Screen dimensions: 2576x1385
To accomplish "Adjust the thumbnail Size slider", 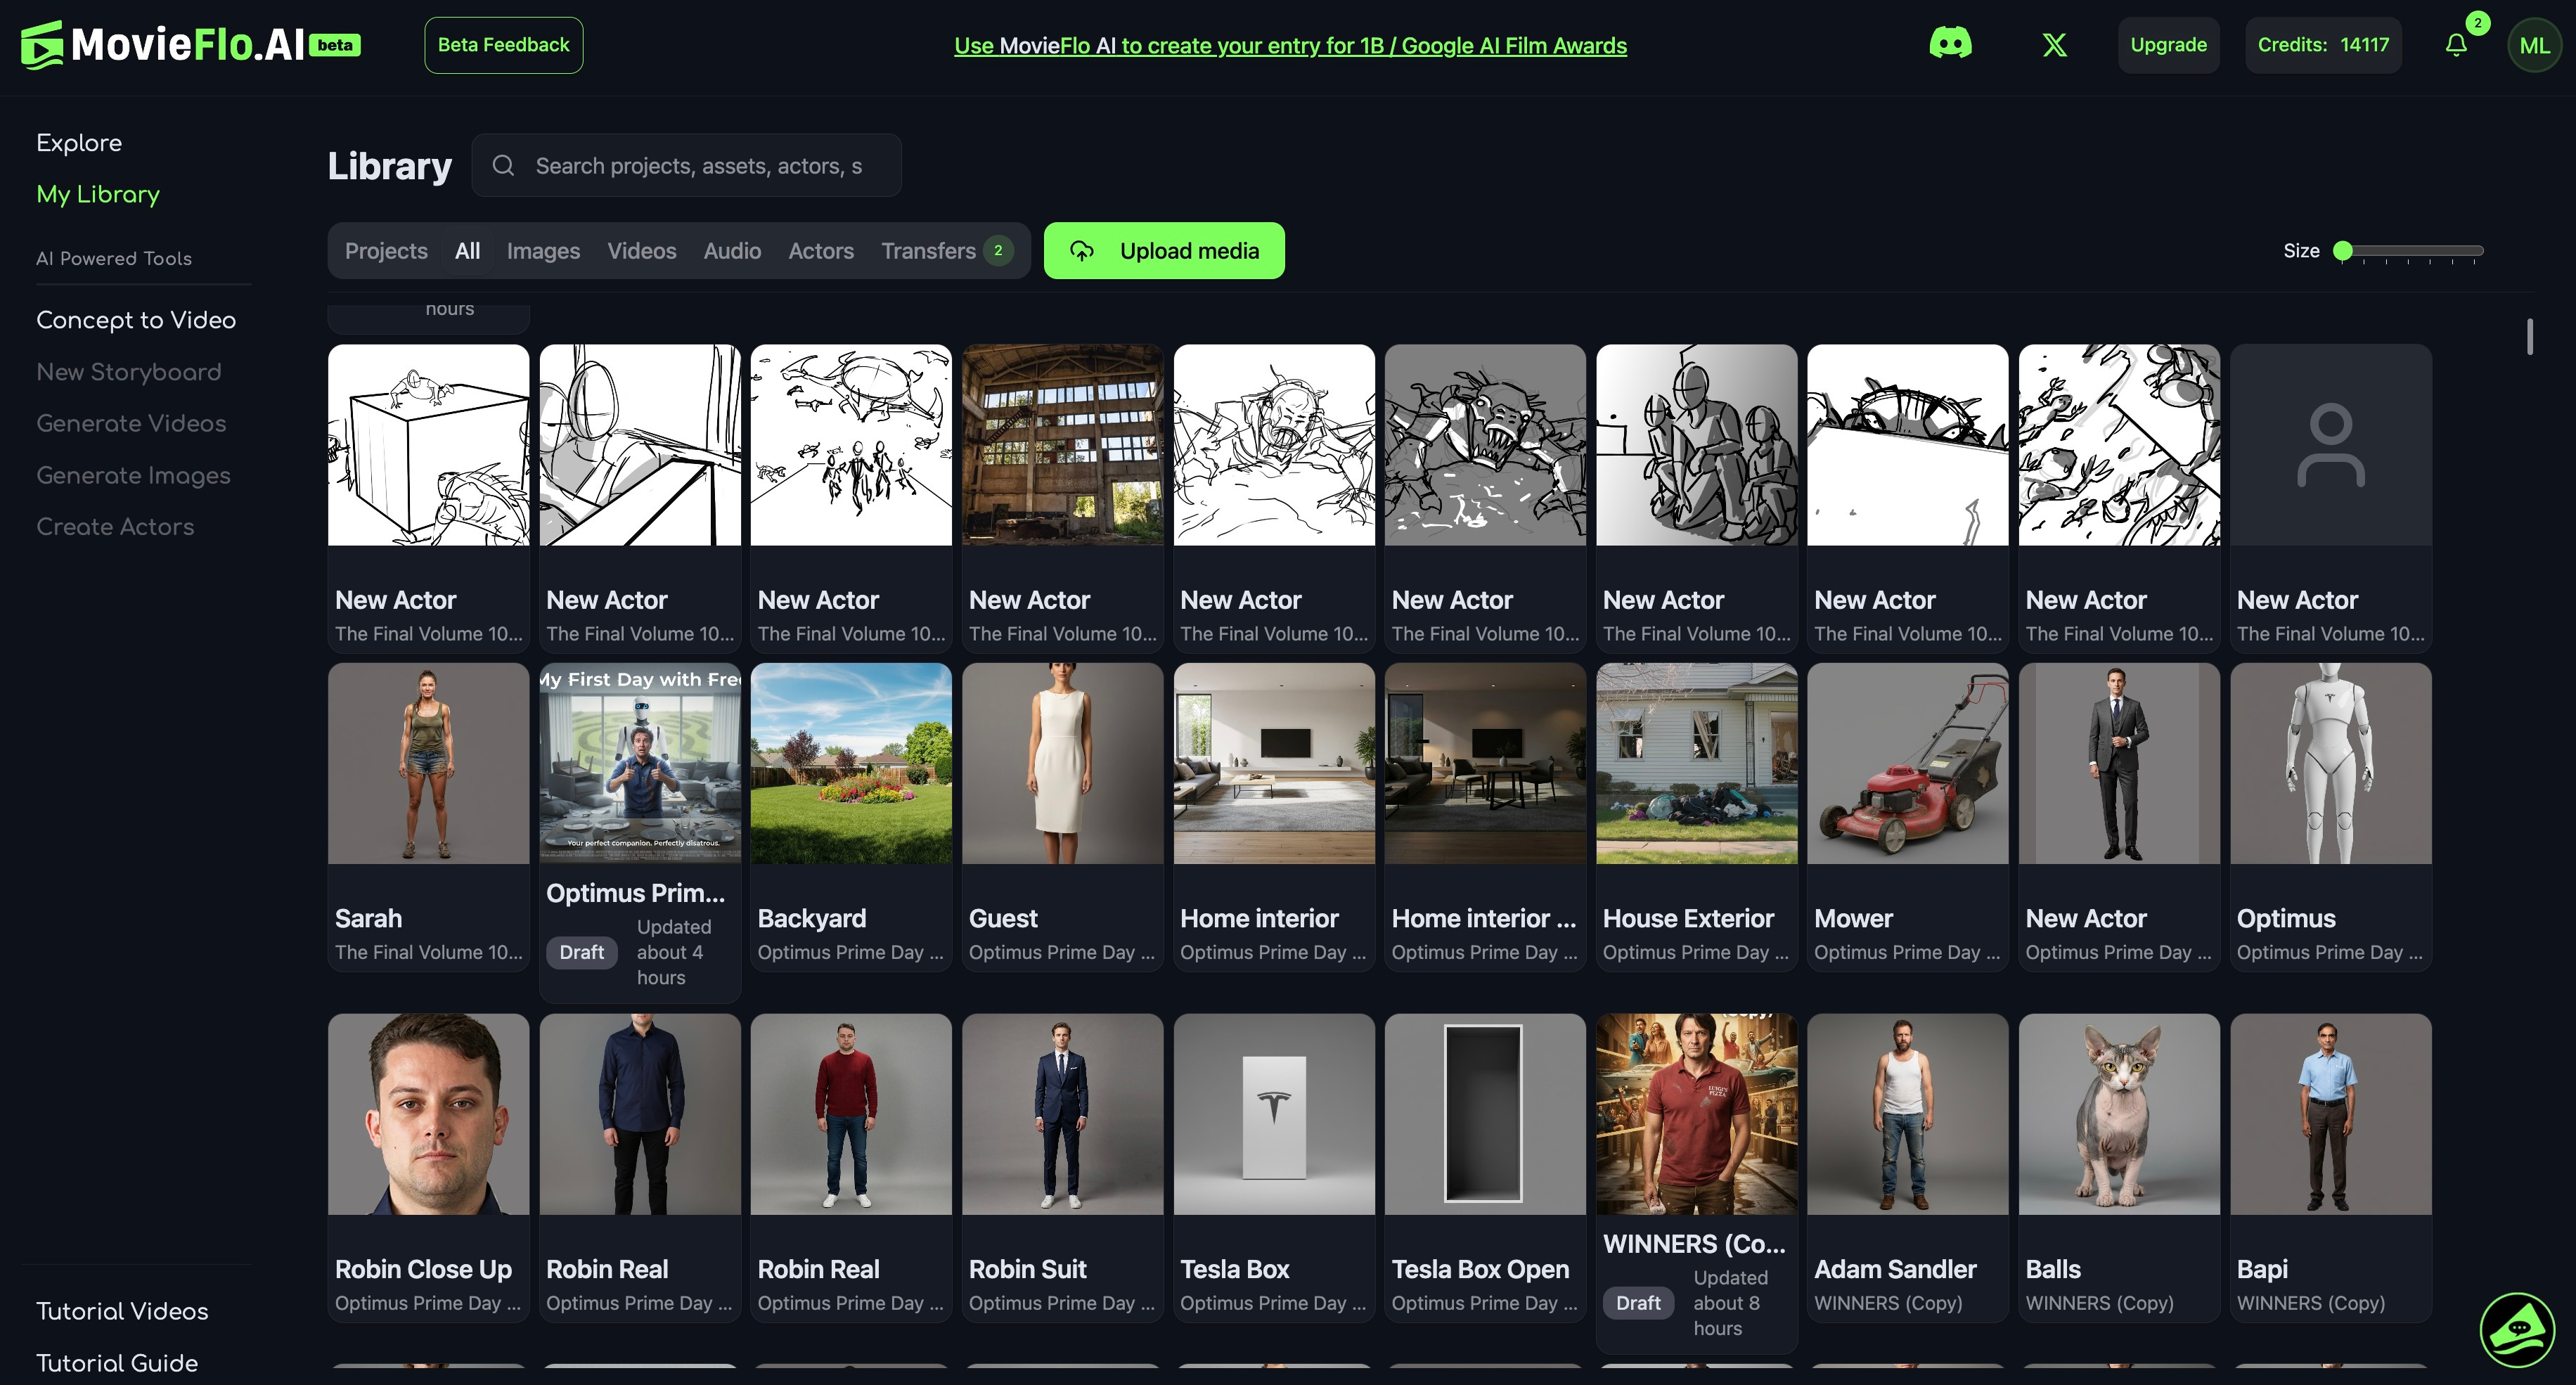I will [2343, 251].
